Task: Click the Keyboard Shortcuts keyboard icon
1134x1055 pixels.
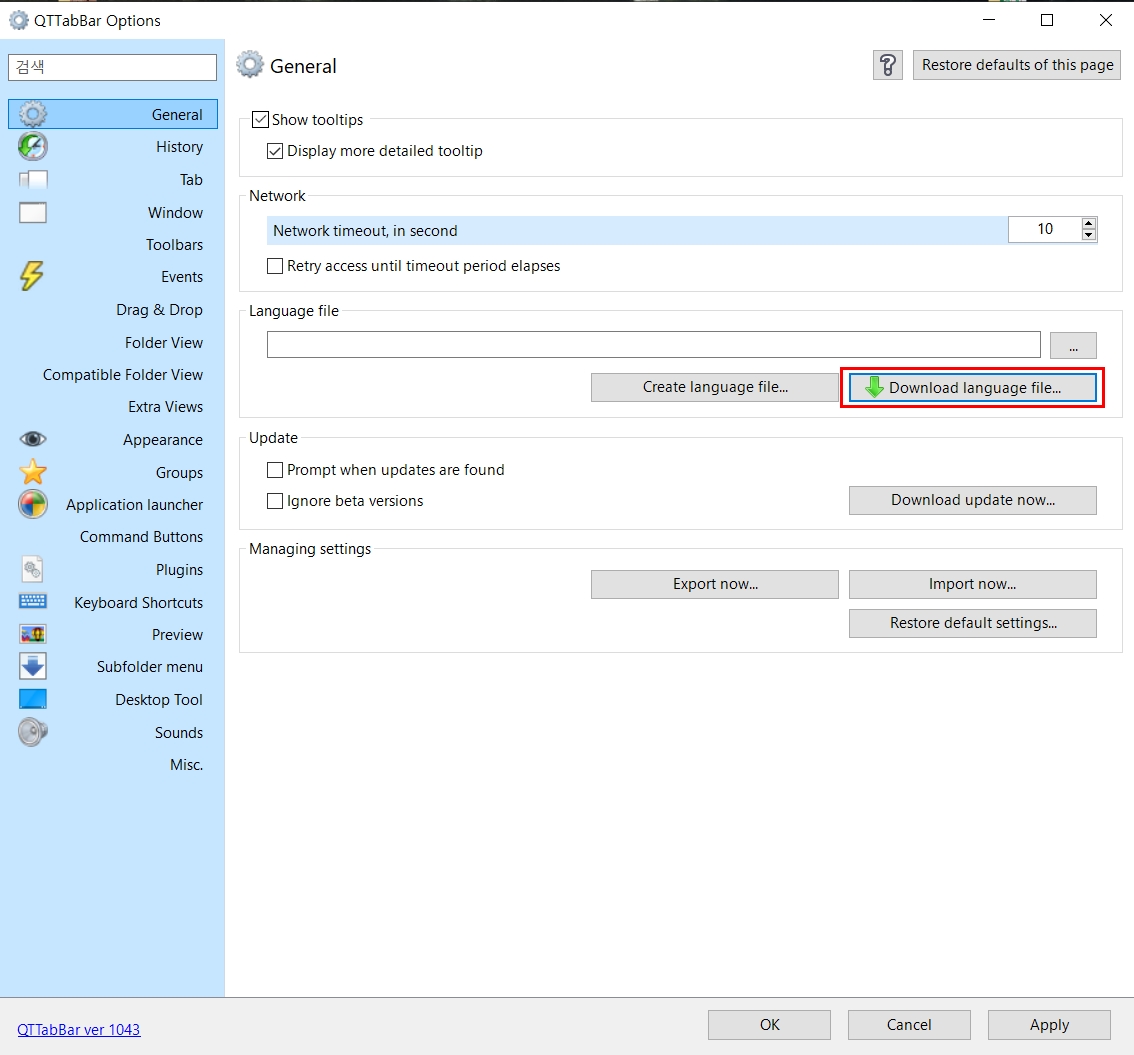Action: click(x=33, y=602)
